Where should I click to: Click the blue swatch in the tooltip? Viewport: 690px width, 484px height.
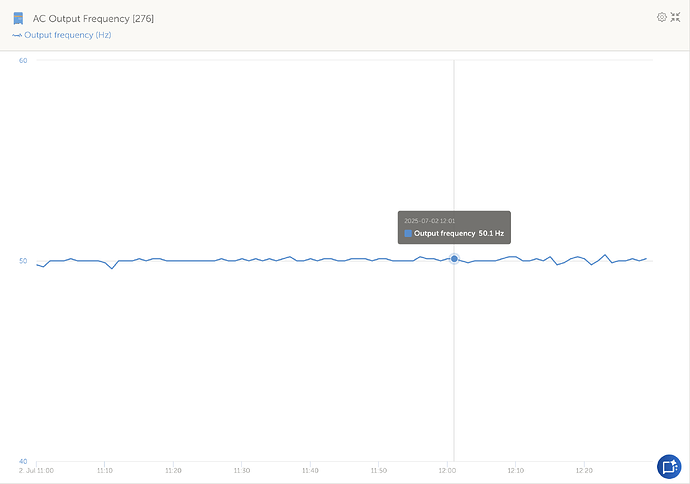coord(408,233)
